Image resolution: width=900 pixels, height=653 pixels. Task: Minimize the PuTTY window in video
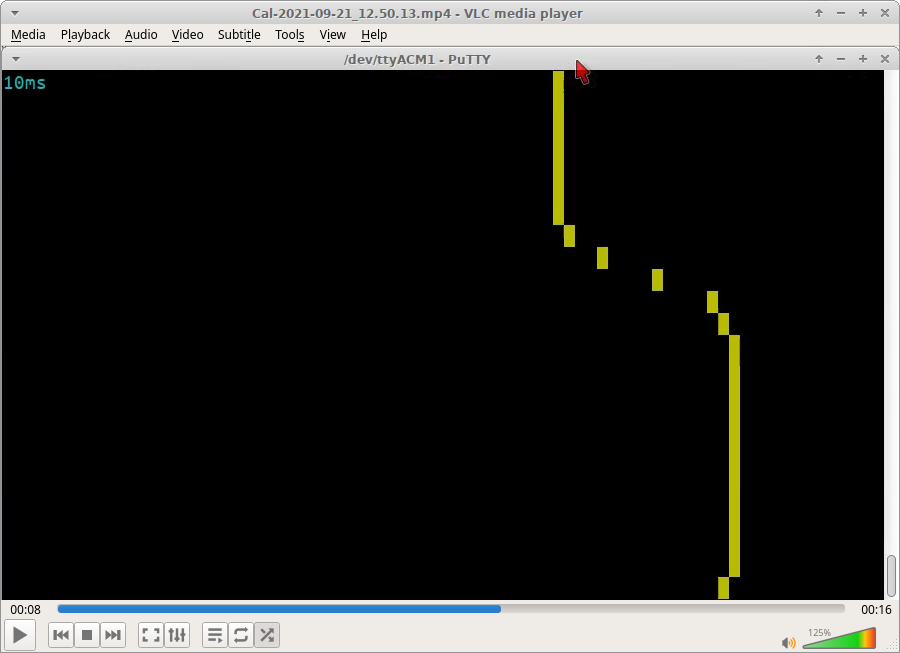pyautogui.click(x=841, y=59)
